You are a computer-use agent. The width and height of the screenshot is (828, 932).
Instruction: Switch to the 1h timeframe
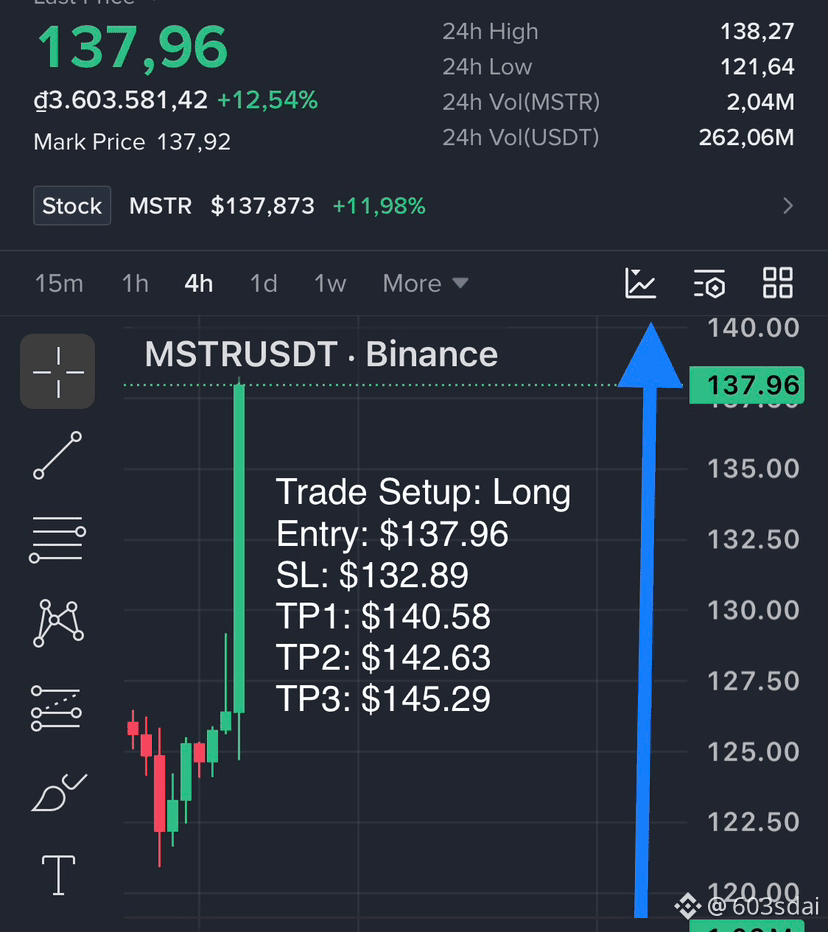click(135, 284)
